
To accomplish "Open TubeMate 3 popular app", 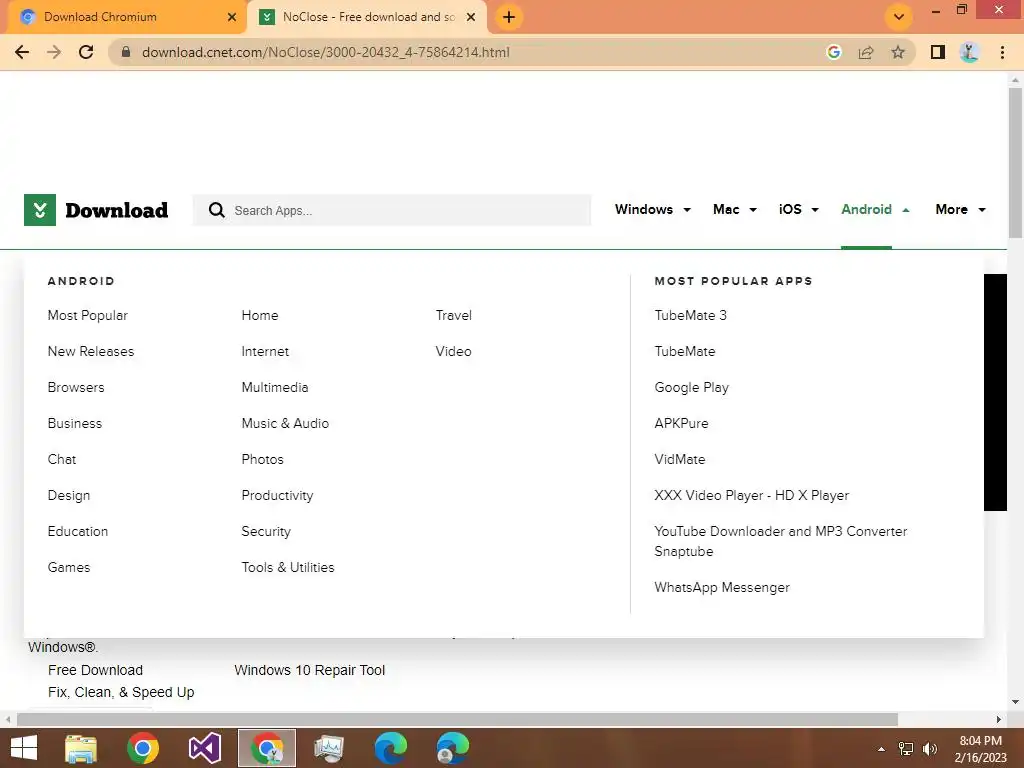I will (690, 315).
